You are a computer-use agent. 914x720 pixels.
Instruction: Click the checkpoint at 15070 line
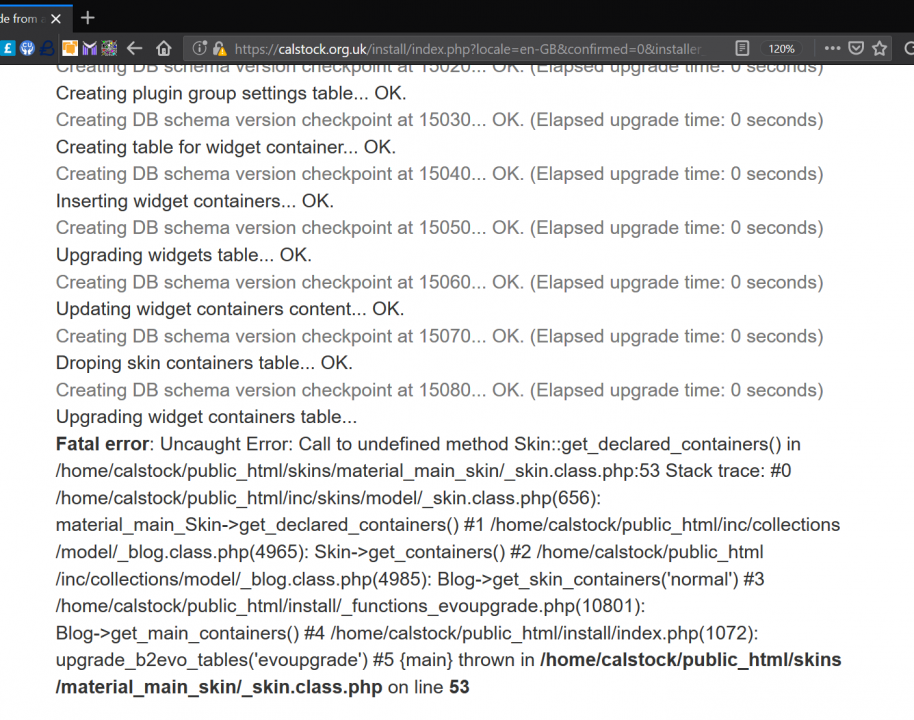point(440,336)
